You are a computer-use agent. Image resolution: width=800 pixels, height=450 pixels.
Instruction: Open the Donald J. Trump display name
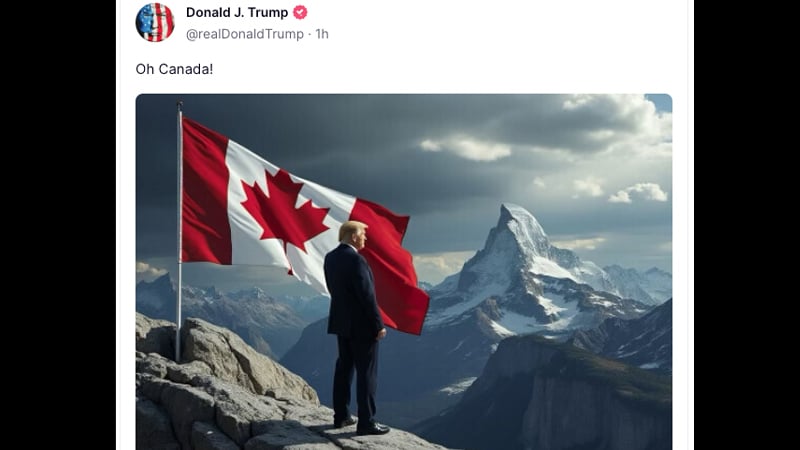[237, 12]
